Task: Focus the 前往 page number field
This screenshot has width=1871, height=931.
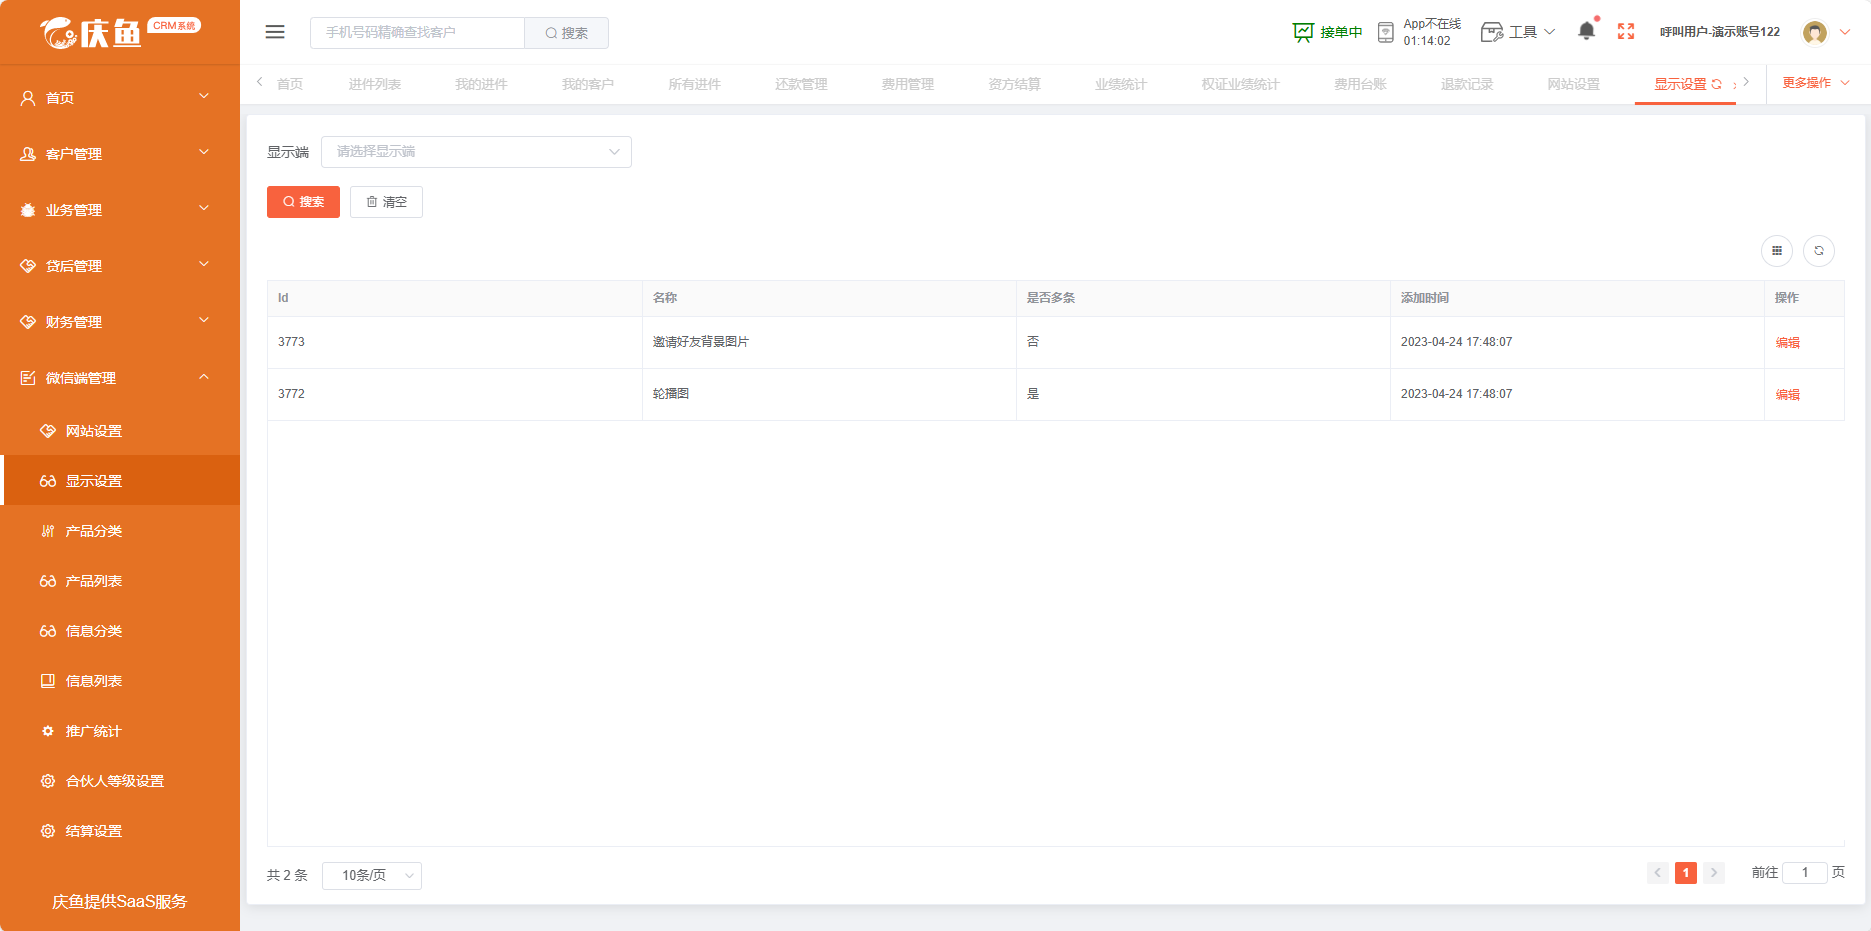Action: (x=1805, y=873)
